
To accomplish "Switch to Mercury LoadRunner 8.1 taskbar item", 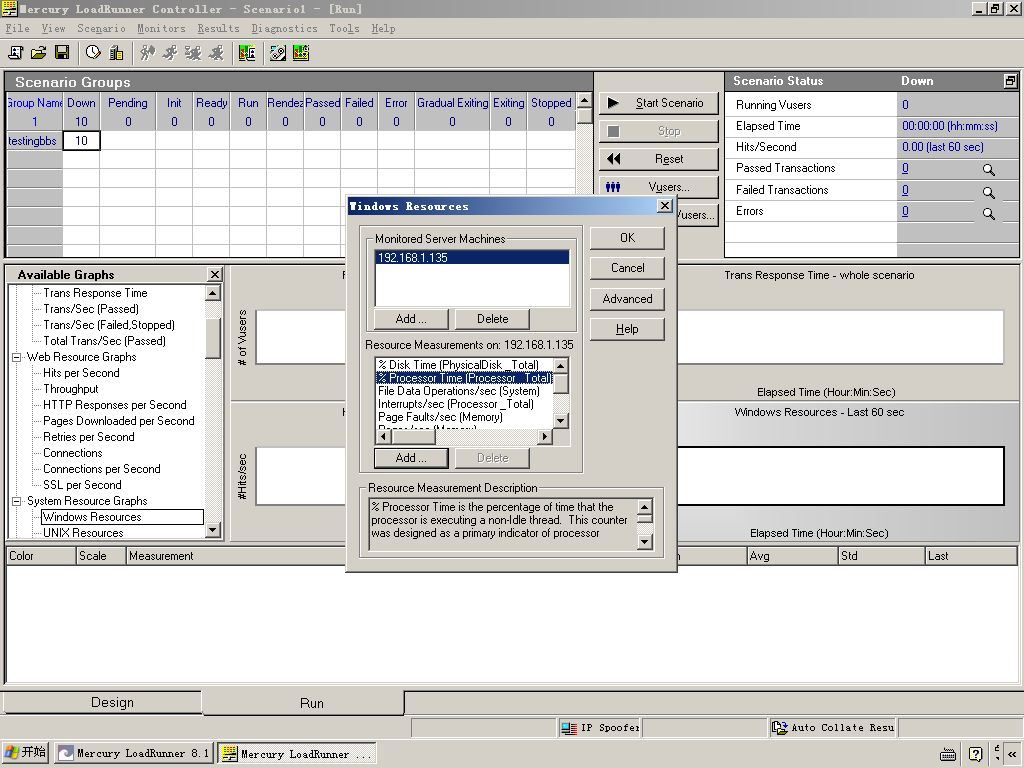I will tap(134, 753).
